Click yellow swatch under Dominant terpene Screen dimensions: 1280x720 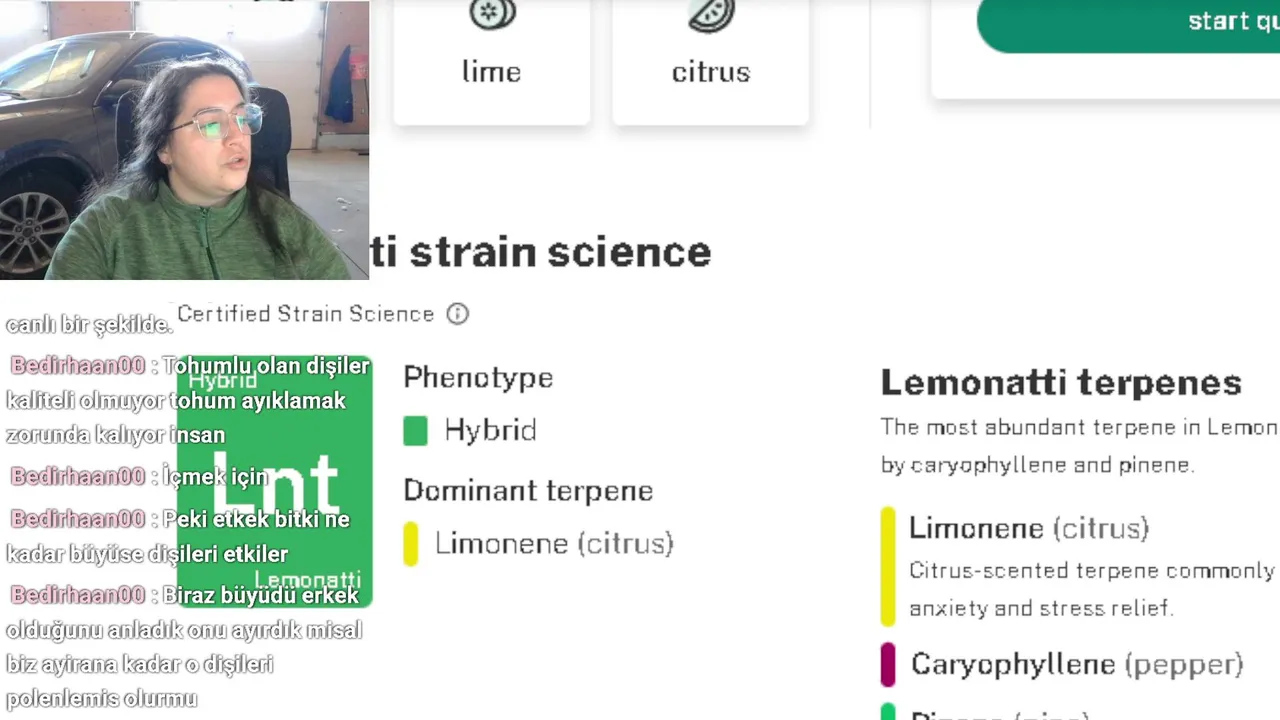410,544
